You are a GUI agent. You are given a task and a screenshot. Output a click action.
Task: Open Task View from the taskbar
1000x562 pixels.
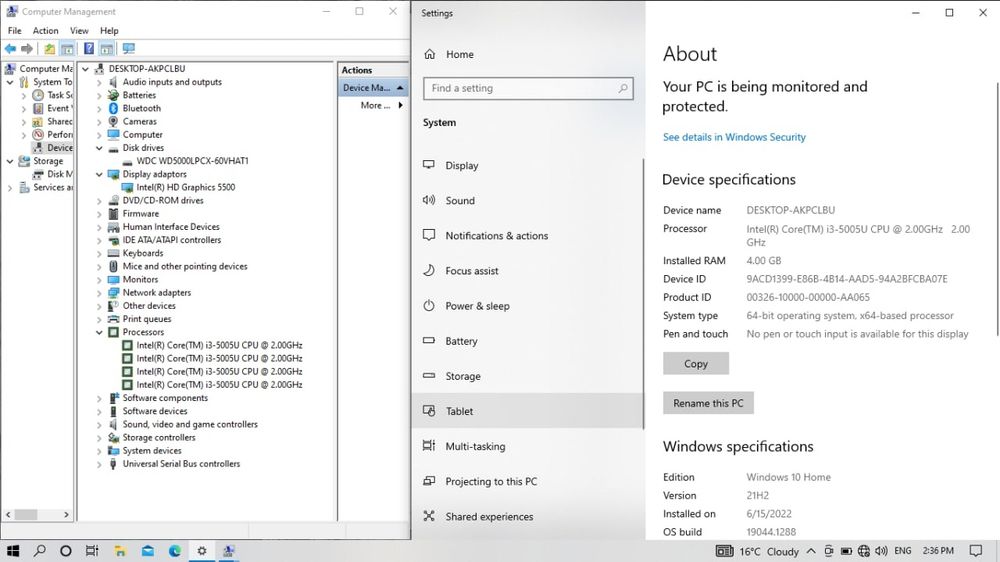92,551
